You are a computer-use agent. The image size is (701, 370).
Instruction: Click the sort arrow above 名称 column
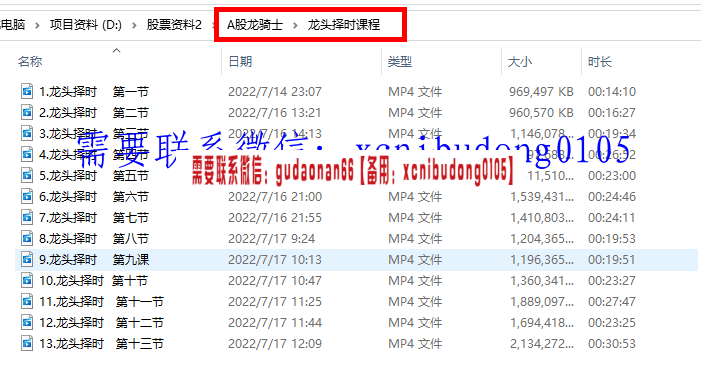click(117, 50)
